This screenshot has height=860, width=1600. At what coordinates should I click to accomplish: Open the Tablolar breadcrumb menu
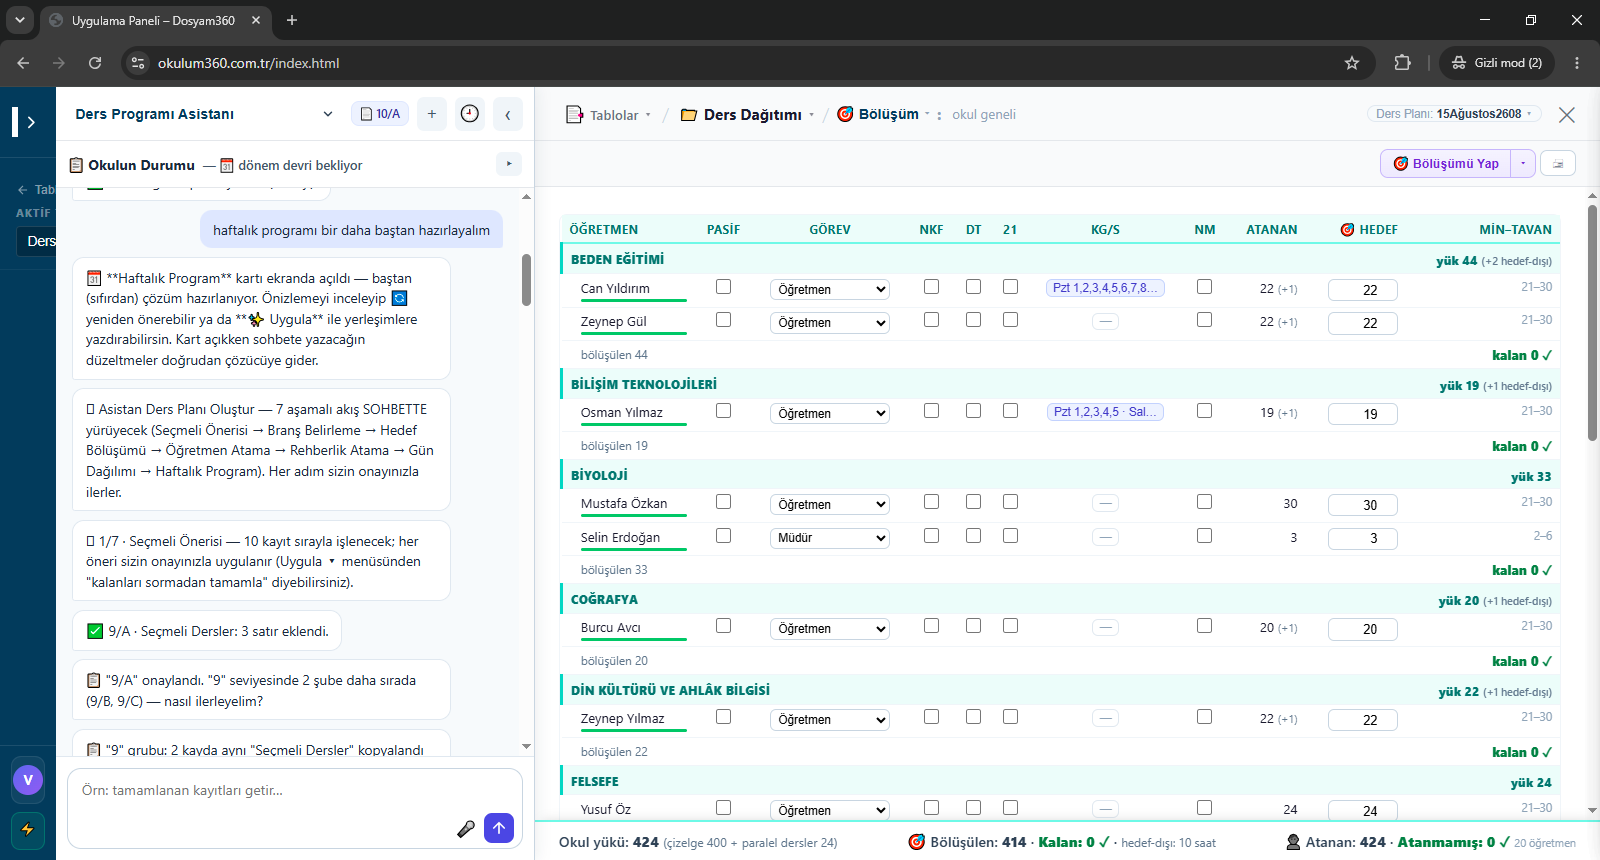pyautogui.click(x=609, y=115)
